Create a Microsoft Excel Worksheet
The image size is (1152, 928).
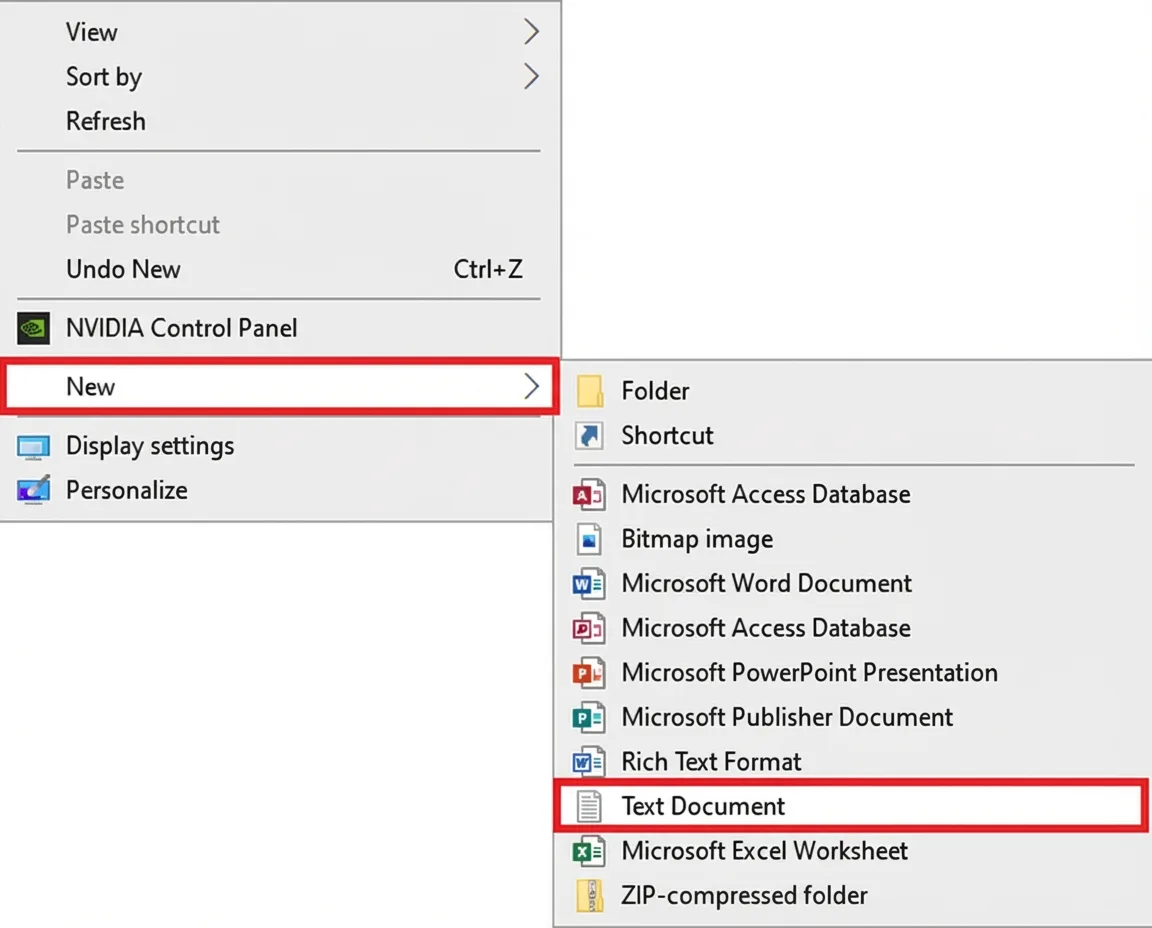point(850,851)
